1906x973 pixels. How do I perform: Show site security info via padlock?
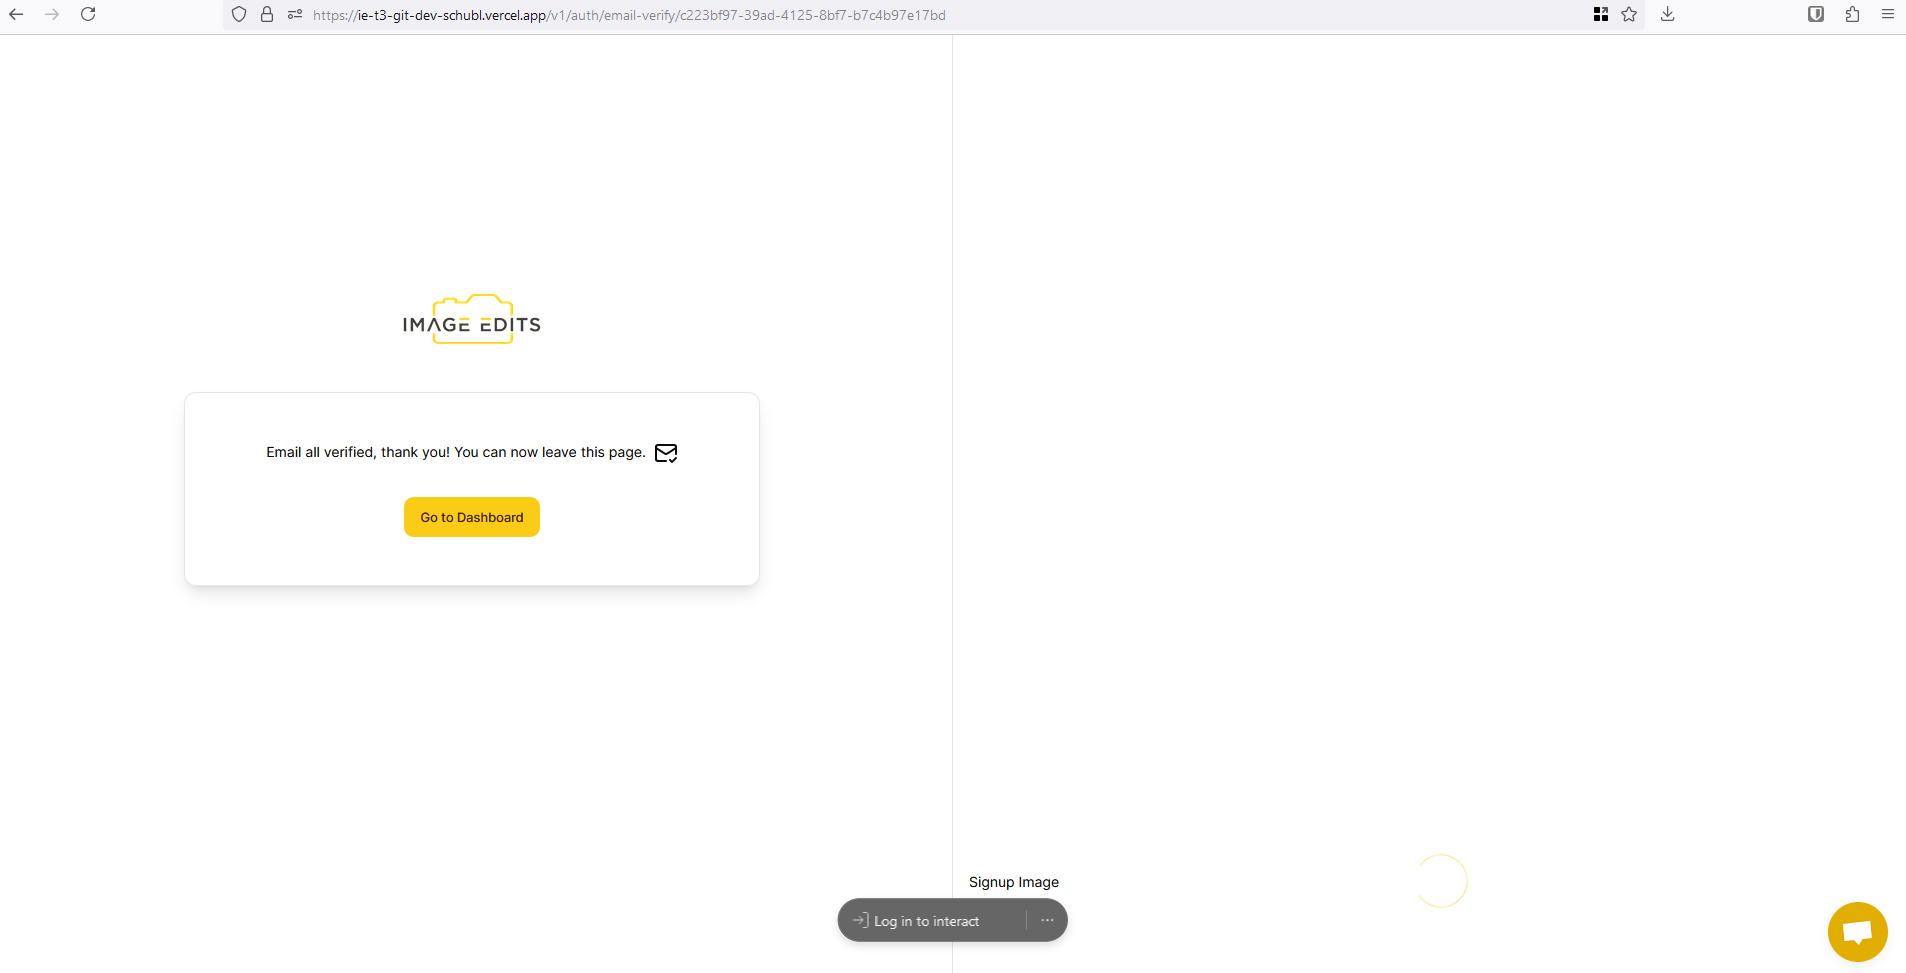click(267, 14)
